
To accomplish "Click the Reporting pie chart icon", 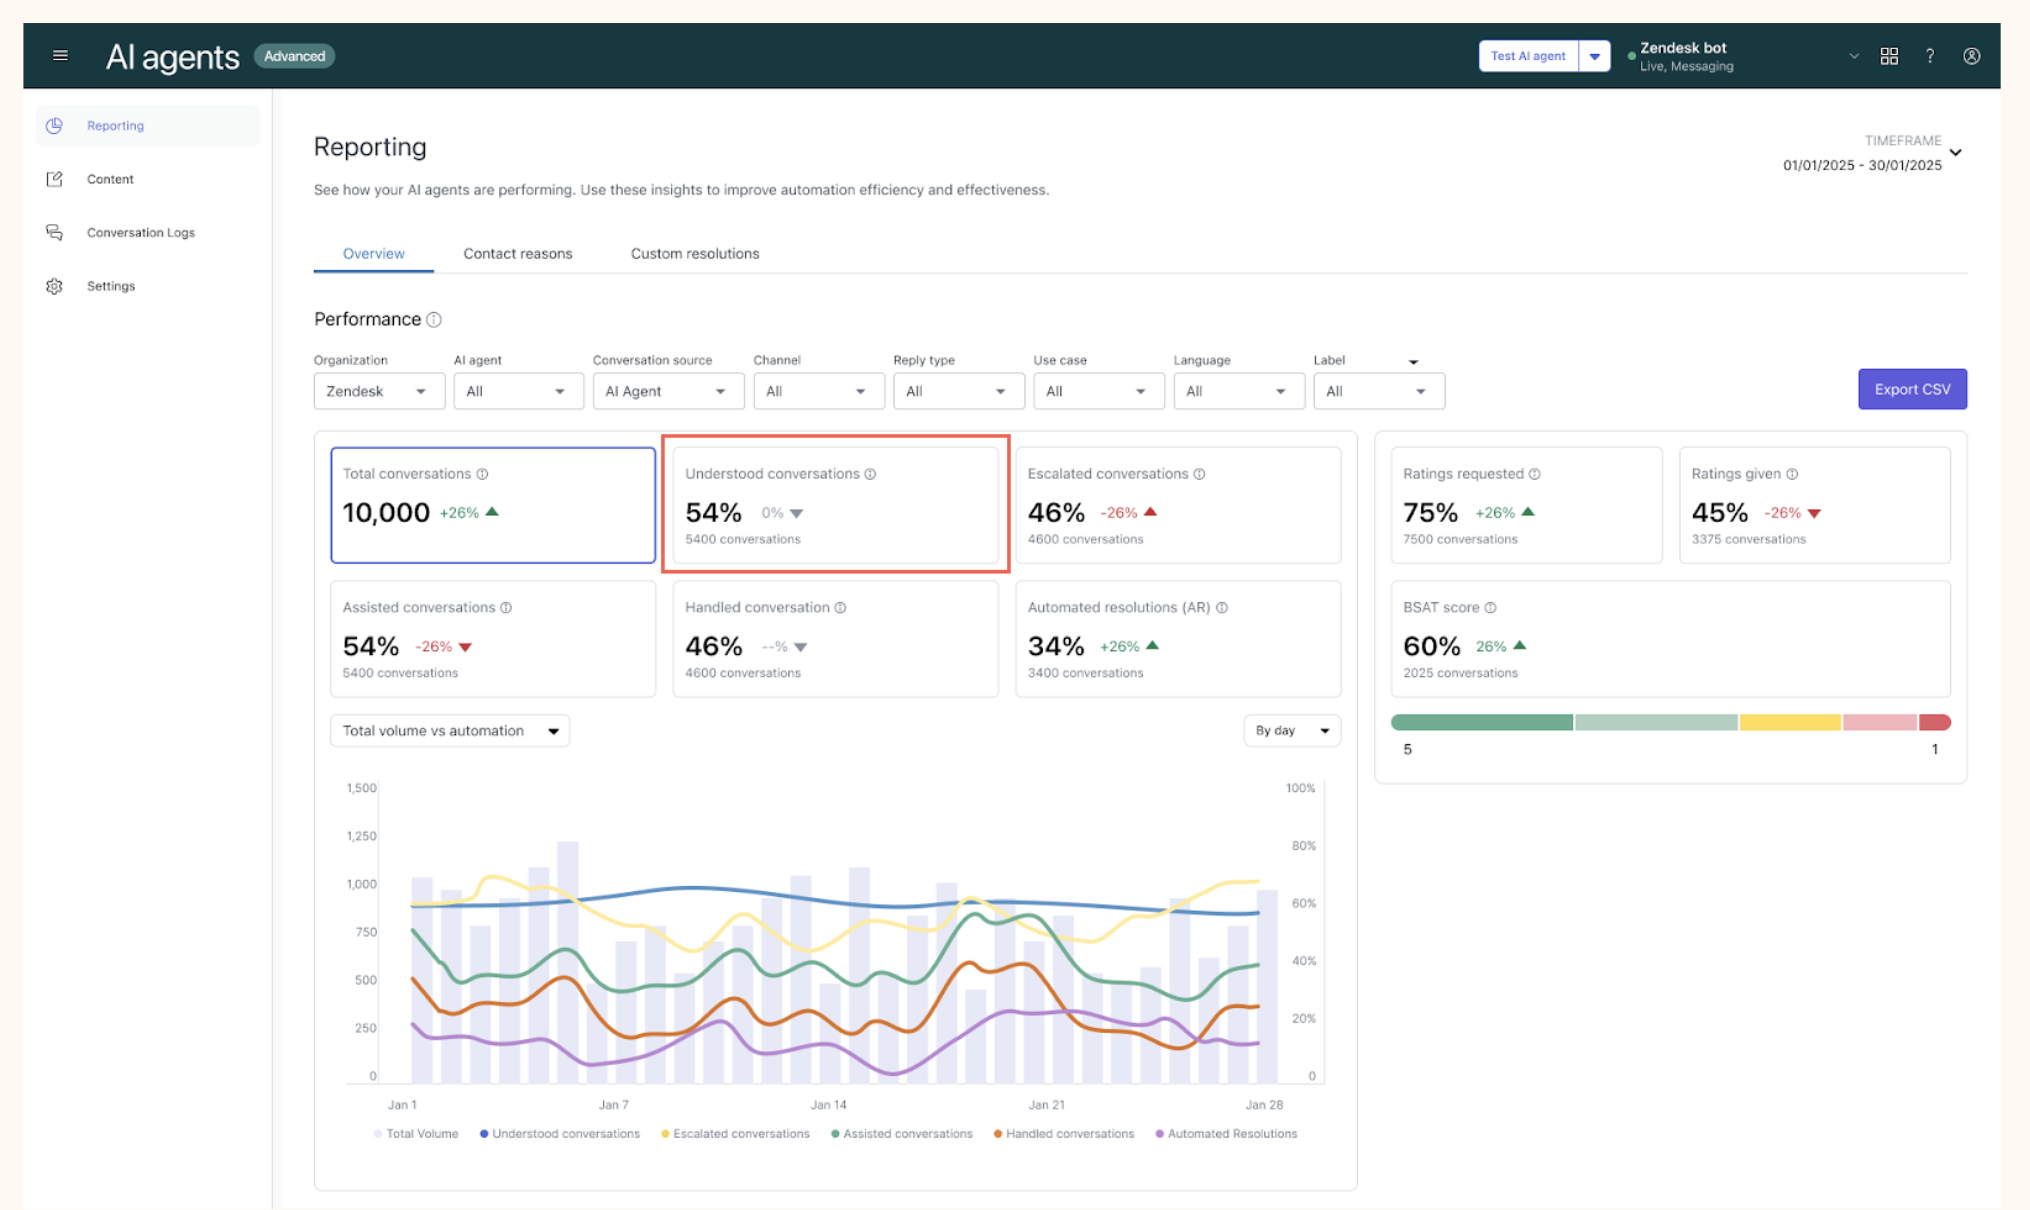I will [55, 125].
